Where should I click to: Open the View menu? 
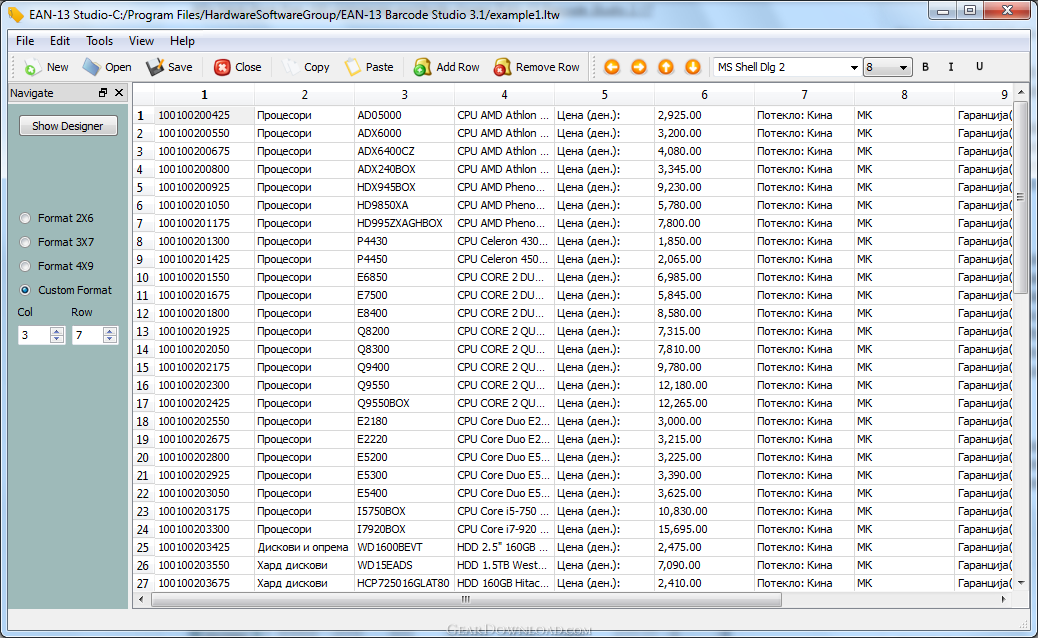[x=141, y=41]
